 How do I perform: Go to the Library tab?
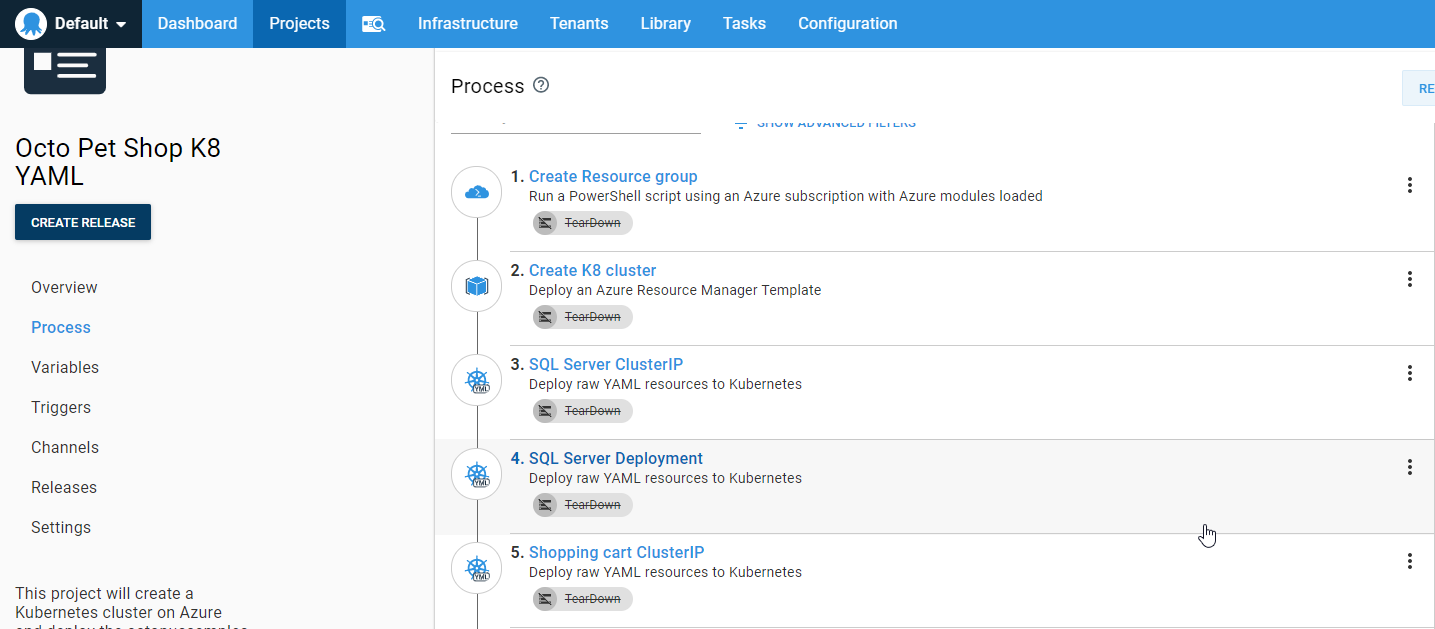665,24
